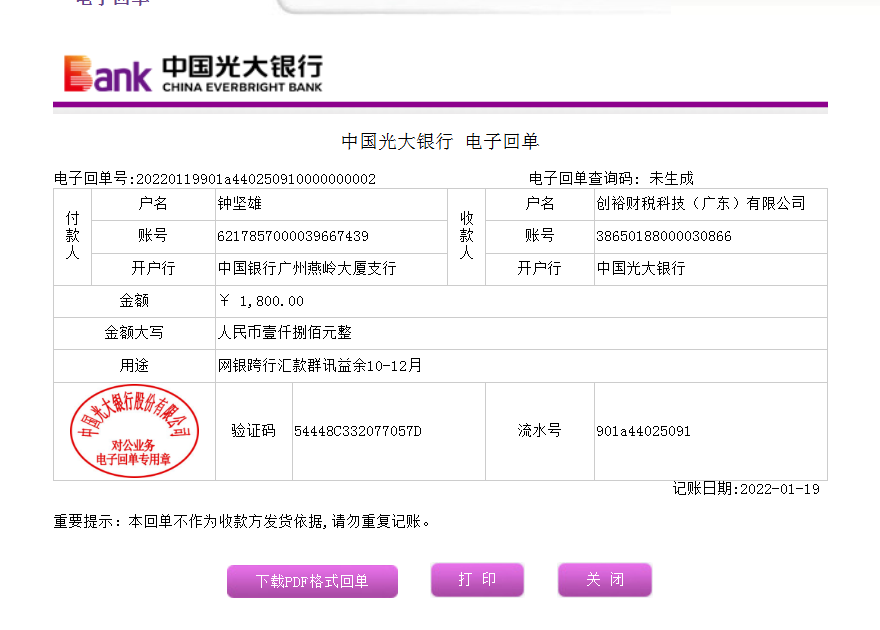Click the red electronic receipt stamp seal

134,431
